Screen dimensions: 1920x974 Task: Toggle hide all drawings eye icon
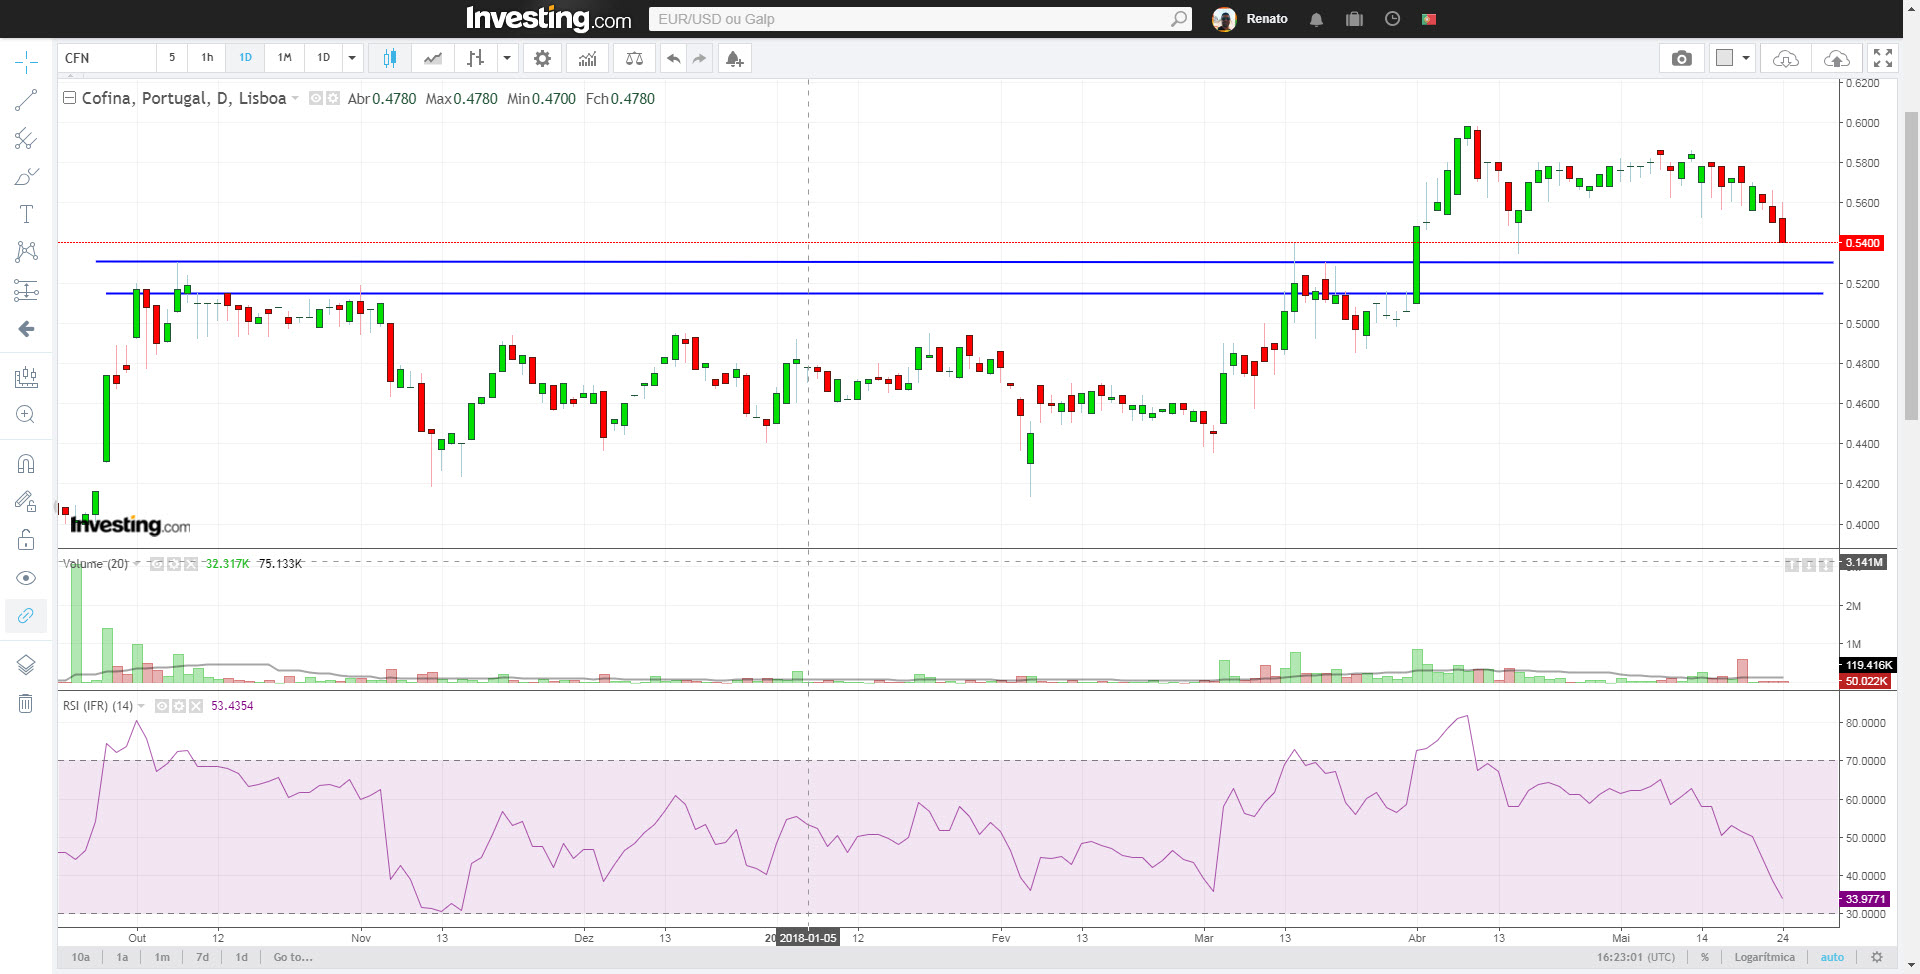tap(26, 578)
